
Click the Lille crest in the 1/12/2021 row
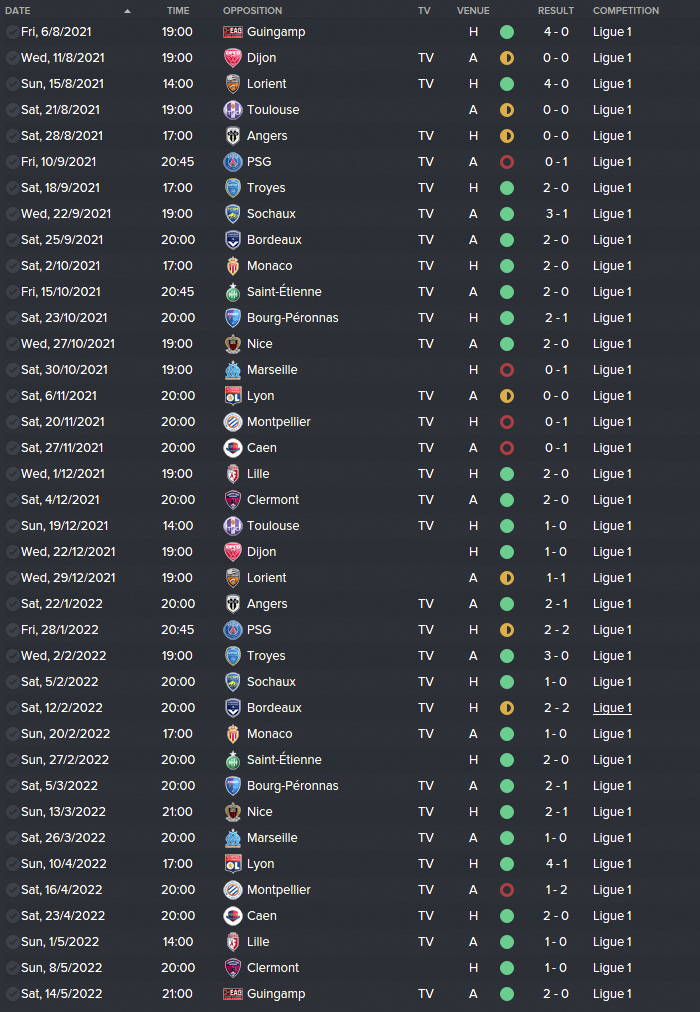[232, 474]
